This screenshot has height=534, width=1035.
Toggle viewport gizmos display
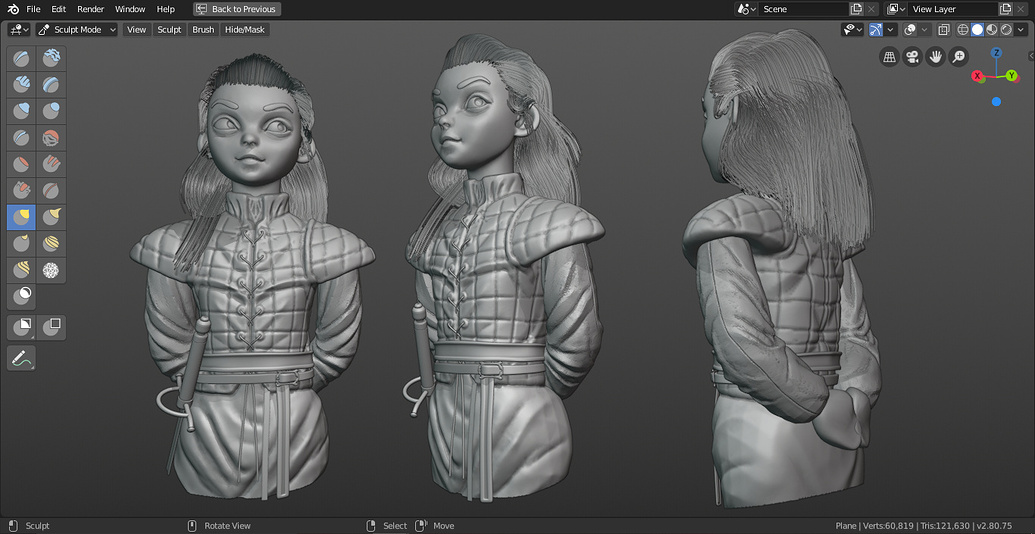(x=876, y=30)
